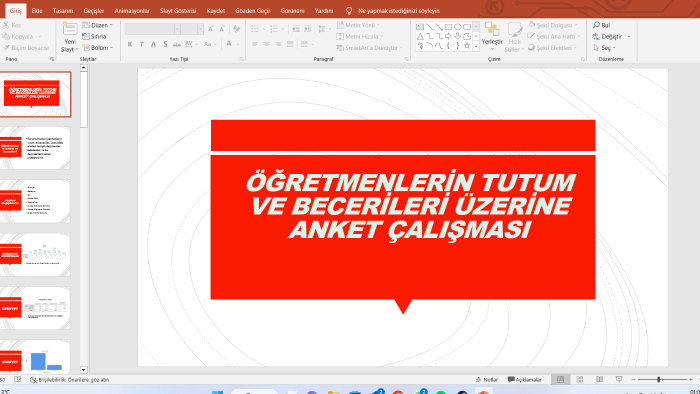This screenshot has height=394, width=700.
Task: Select the Biçim Boyacısı format painter
Action: tap(26, 48)
